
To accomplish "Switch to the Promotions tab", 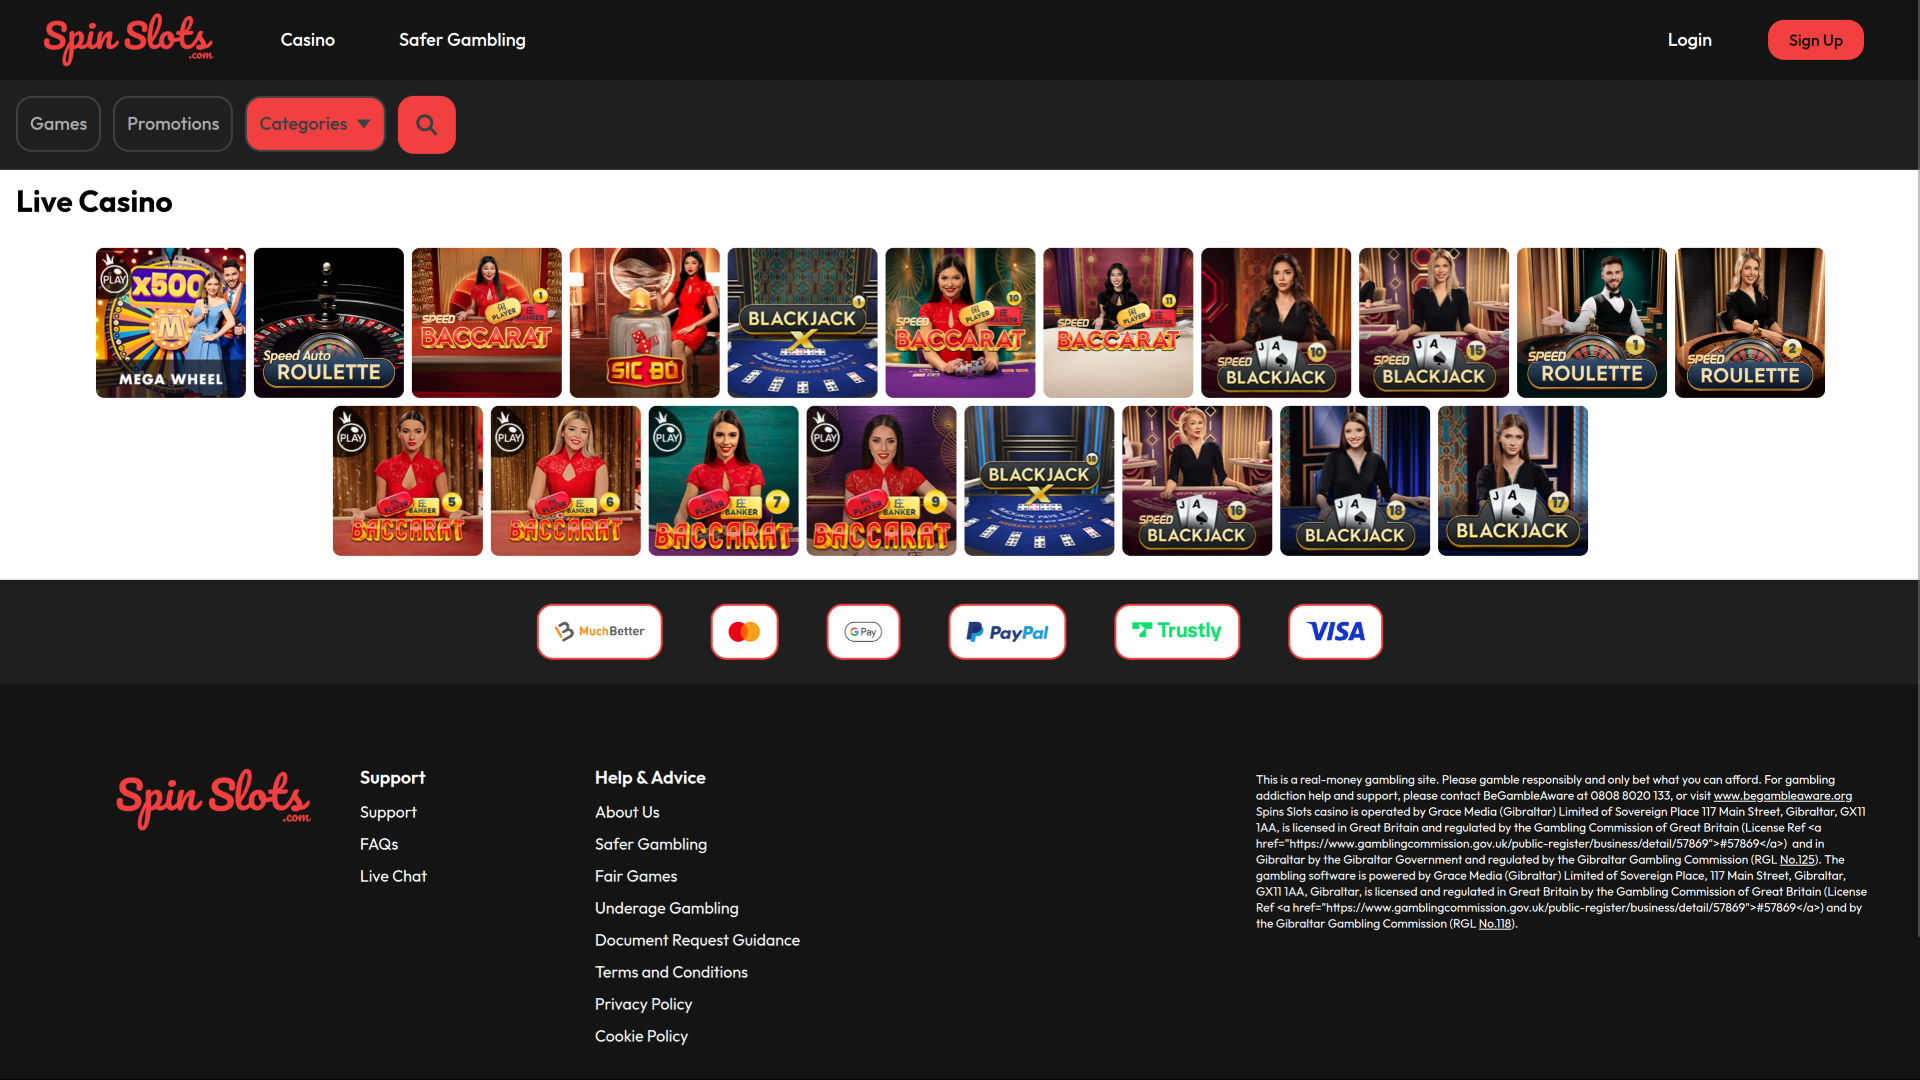I will click(173, 124).
